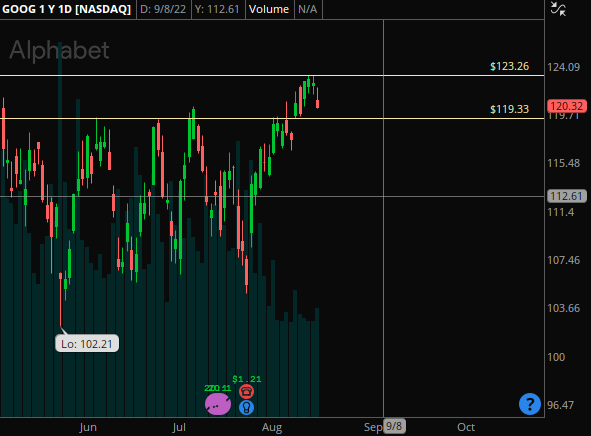Click the $1.21 earnings value label
Image resolution: width=591 pixels, height=436 pixels.
coord(247,379)
